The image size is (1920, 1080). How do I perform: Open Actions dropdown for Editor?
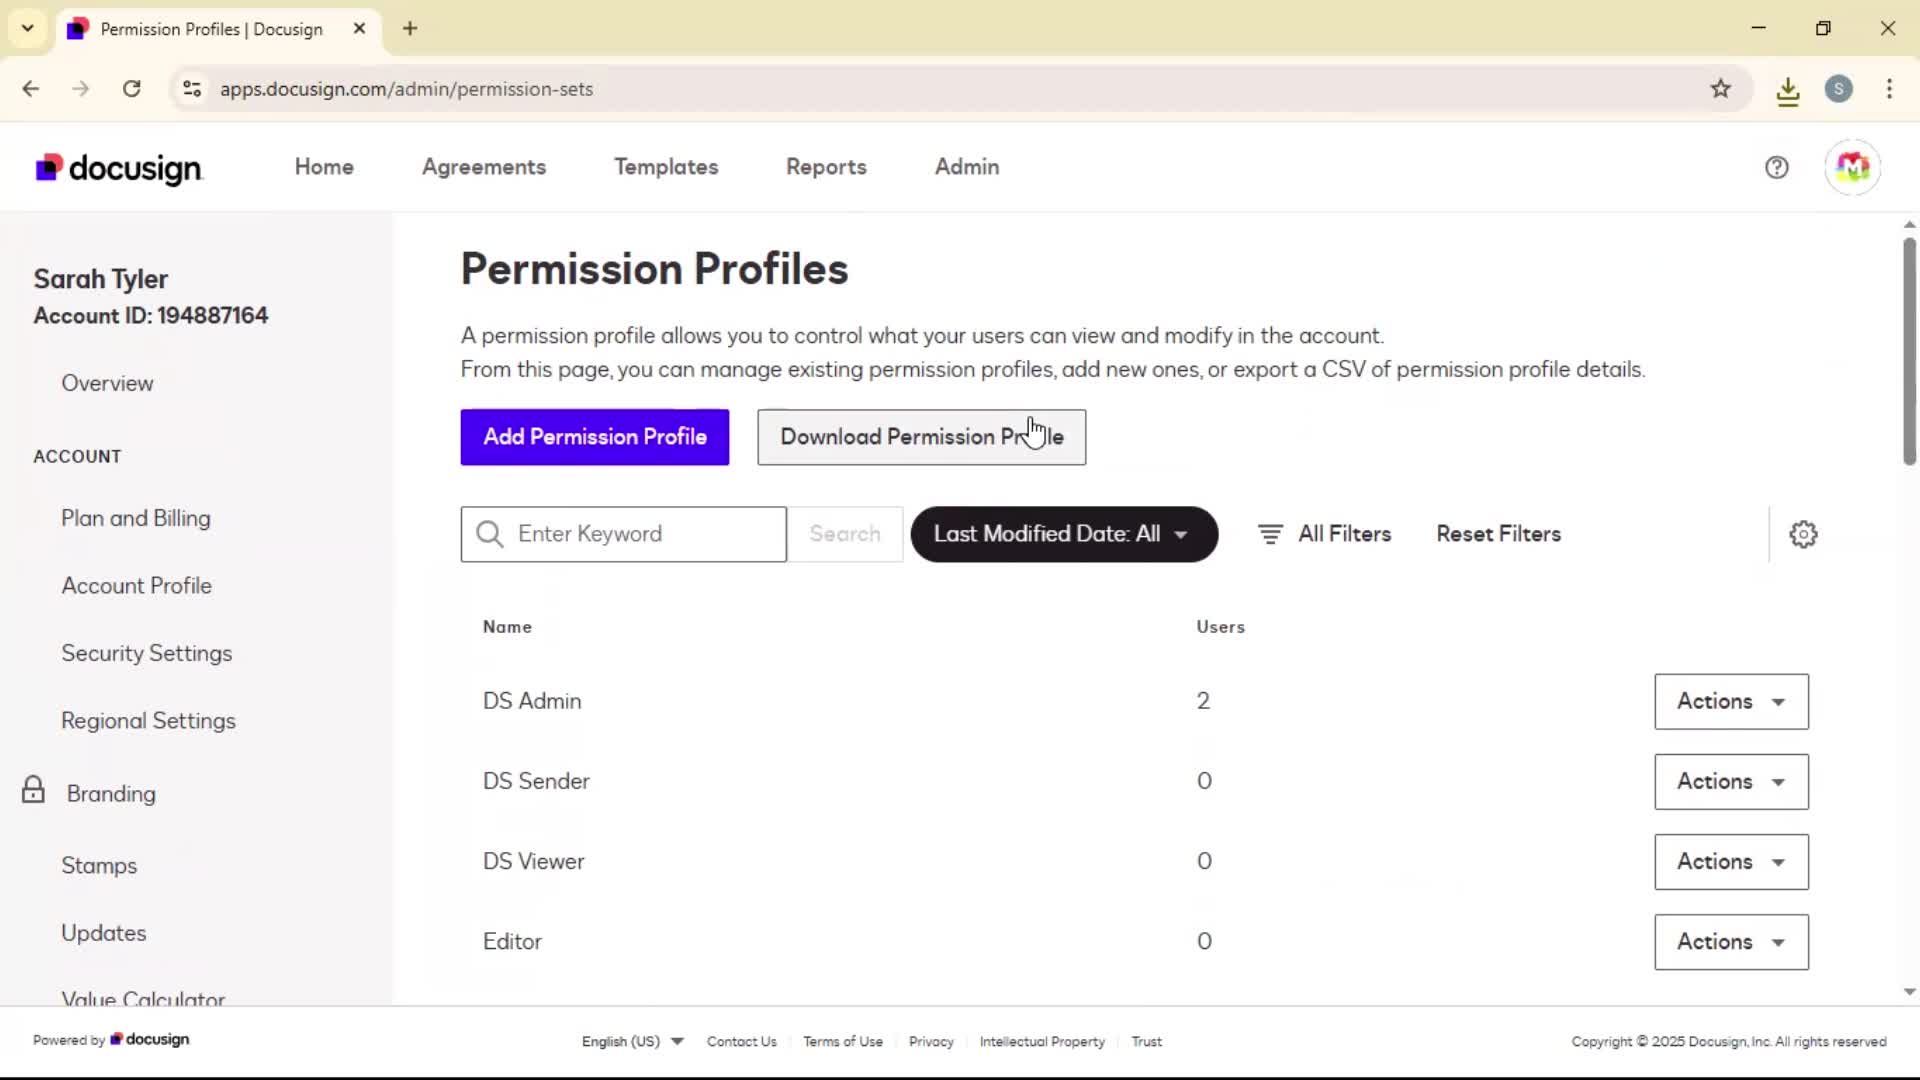(1731, 941)
